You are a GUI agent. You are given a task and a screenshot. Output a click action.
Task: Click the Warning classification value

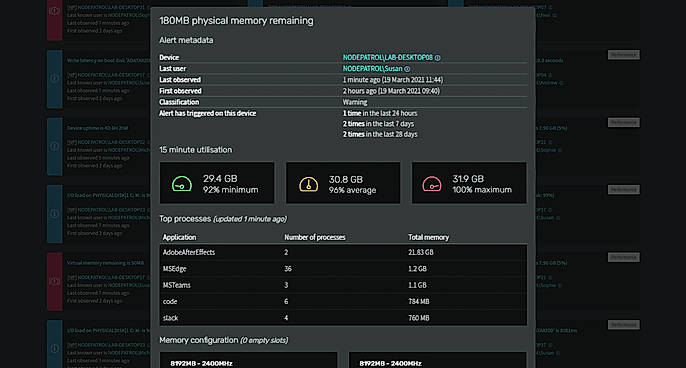355,102
